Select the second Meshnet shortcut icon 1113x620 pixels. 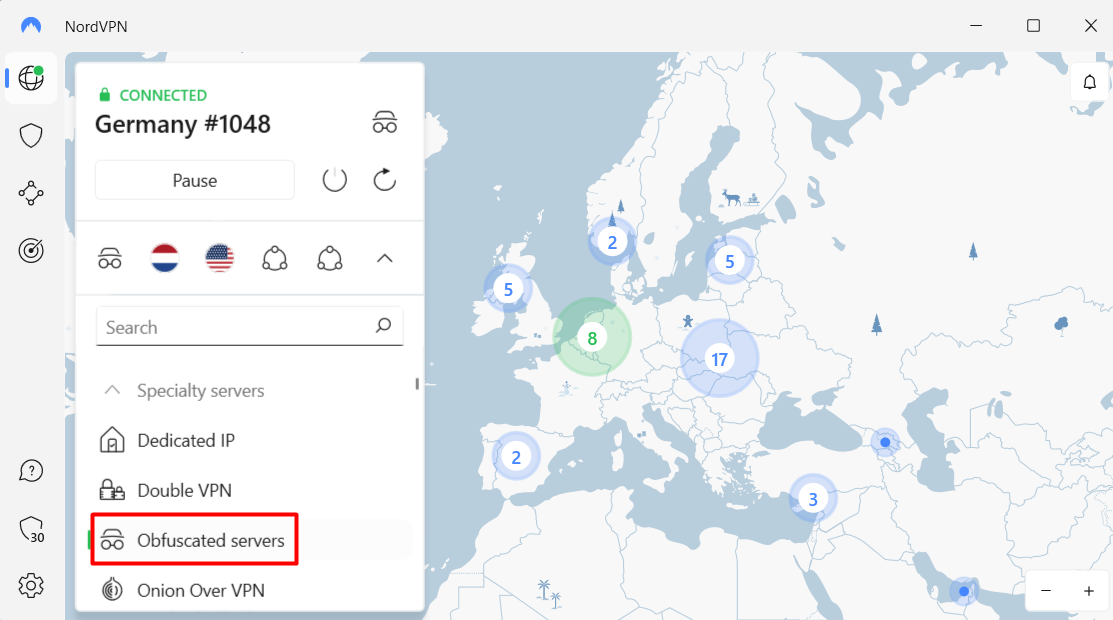[x=329, y=259]
